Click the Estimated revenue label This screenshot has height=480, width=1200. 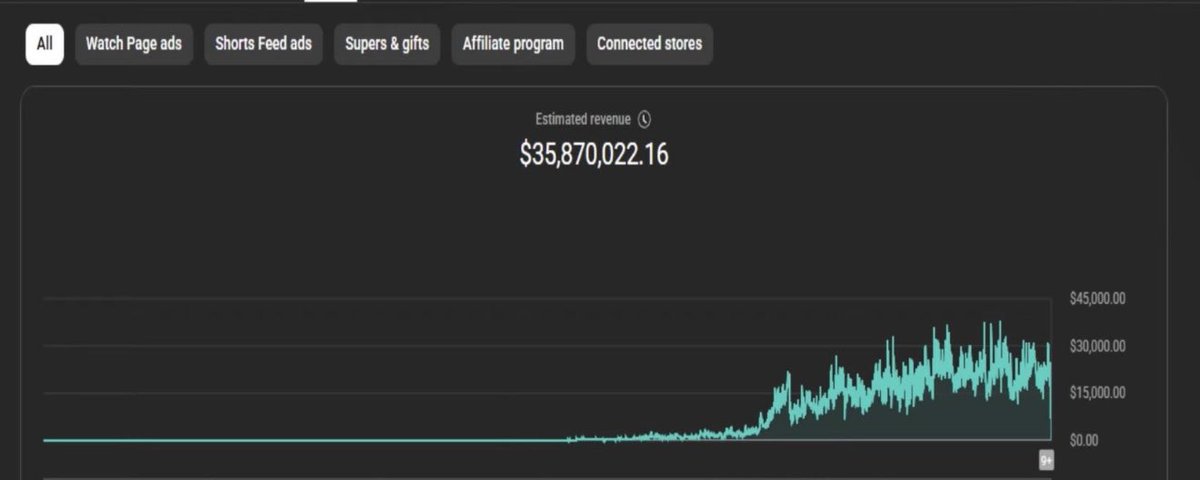click(x=583, y=119)
